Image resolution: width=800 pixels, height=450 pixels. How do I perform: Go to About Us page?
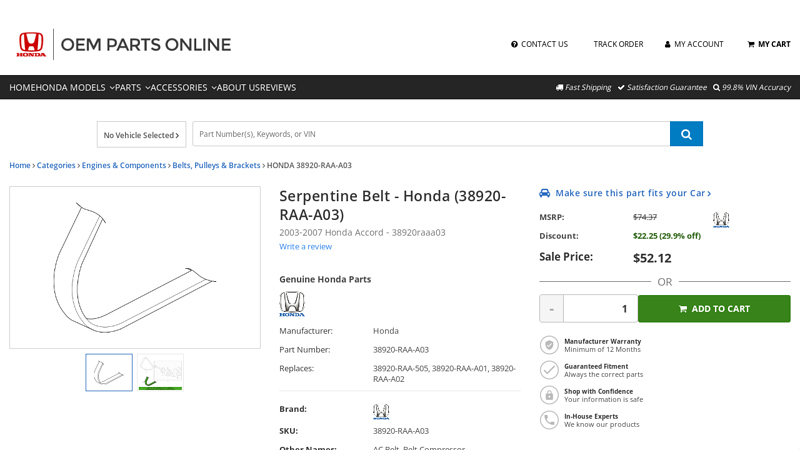click(x=239, y=87)
